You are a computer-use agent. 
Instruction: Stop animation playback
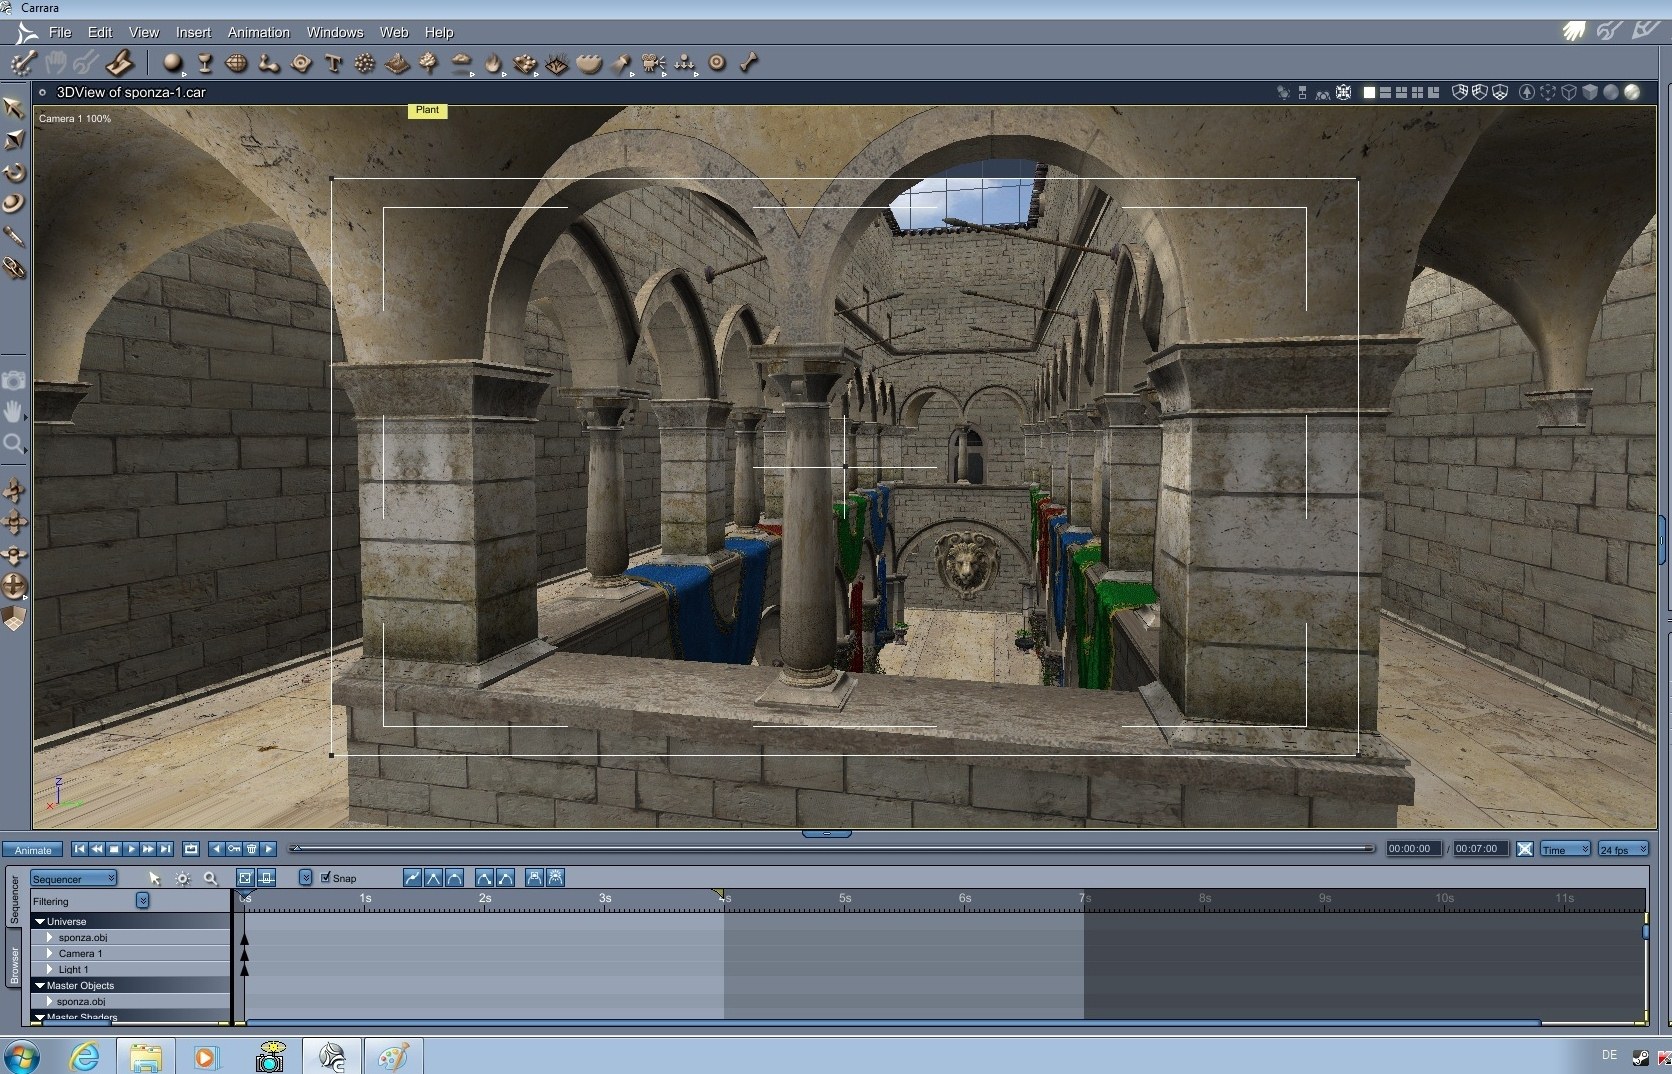pyautogui.click(x=114, y=849)
